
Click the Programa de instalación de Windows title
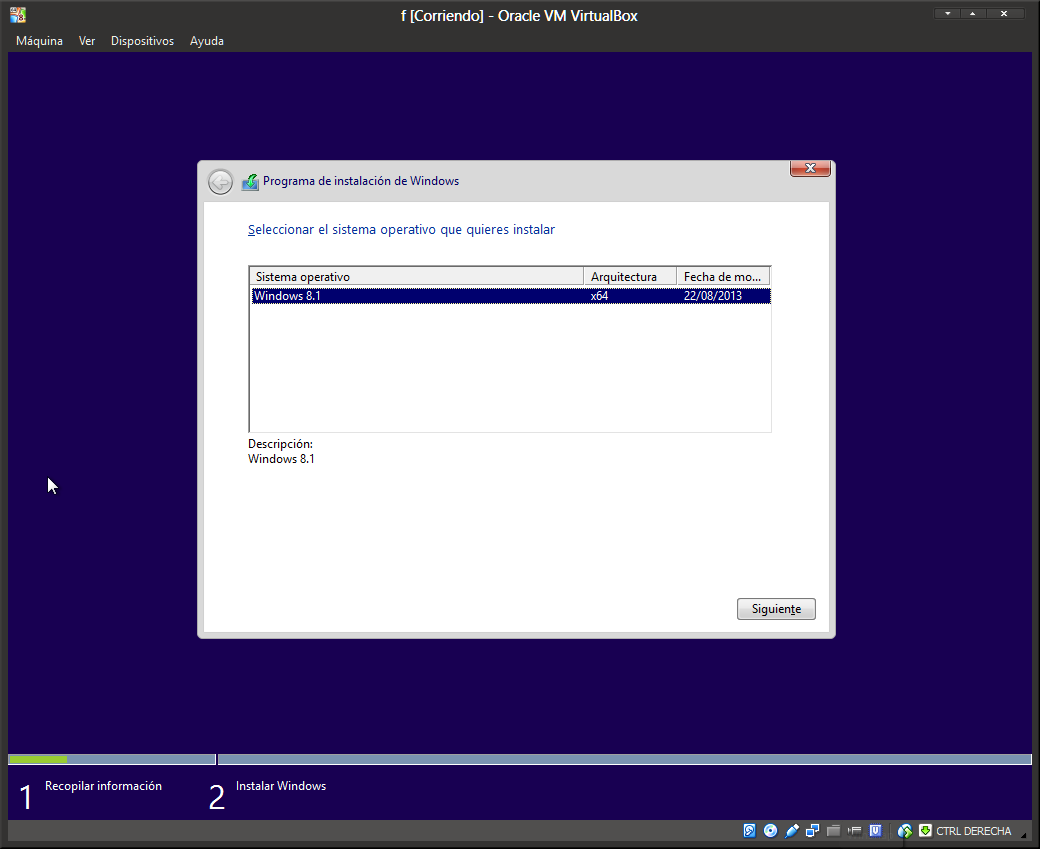361,181
